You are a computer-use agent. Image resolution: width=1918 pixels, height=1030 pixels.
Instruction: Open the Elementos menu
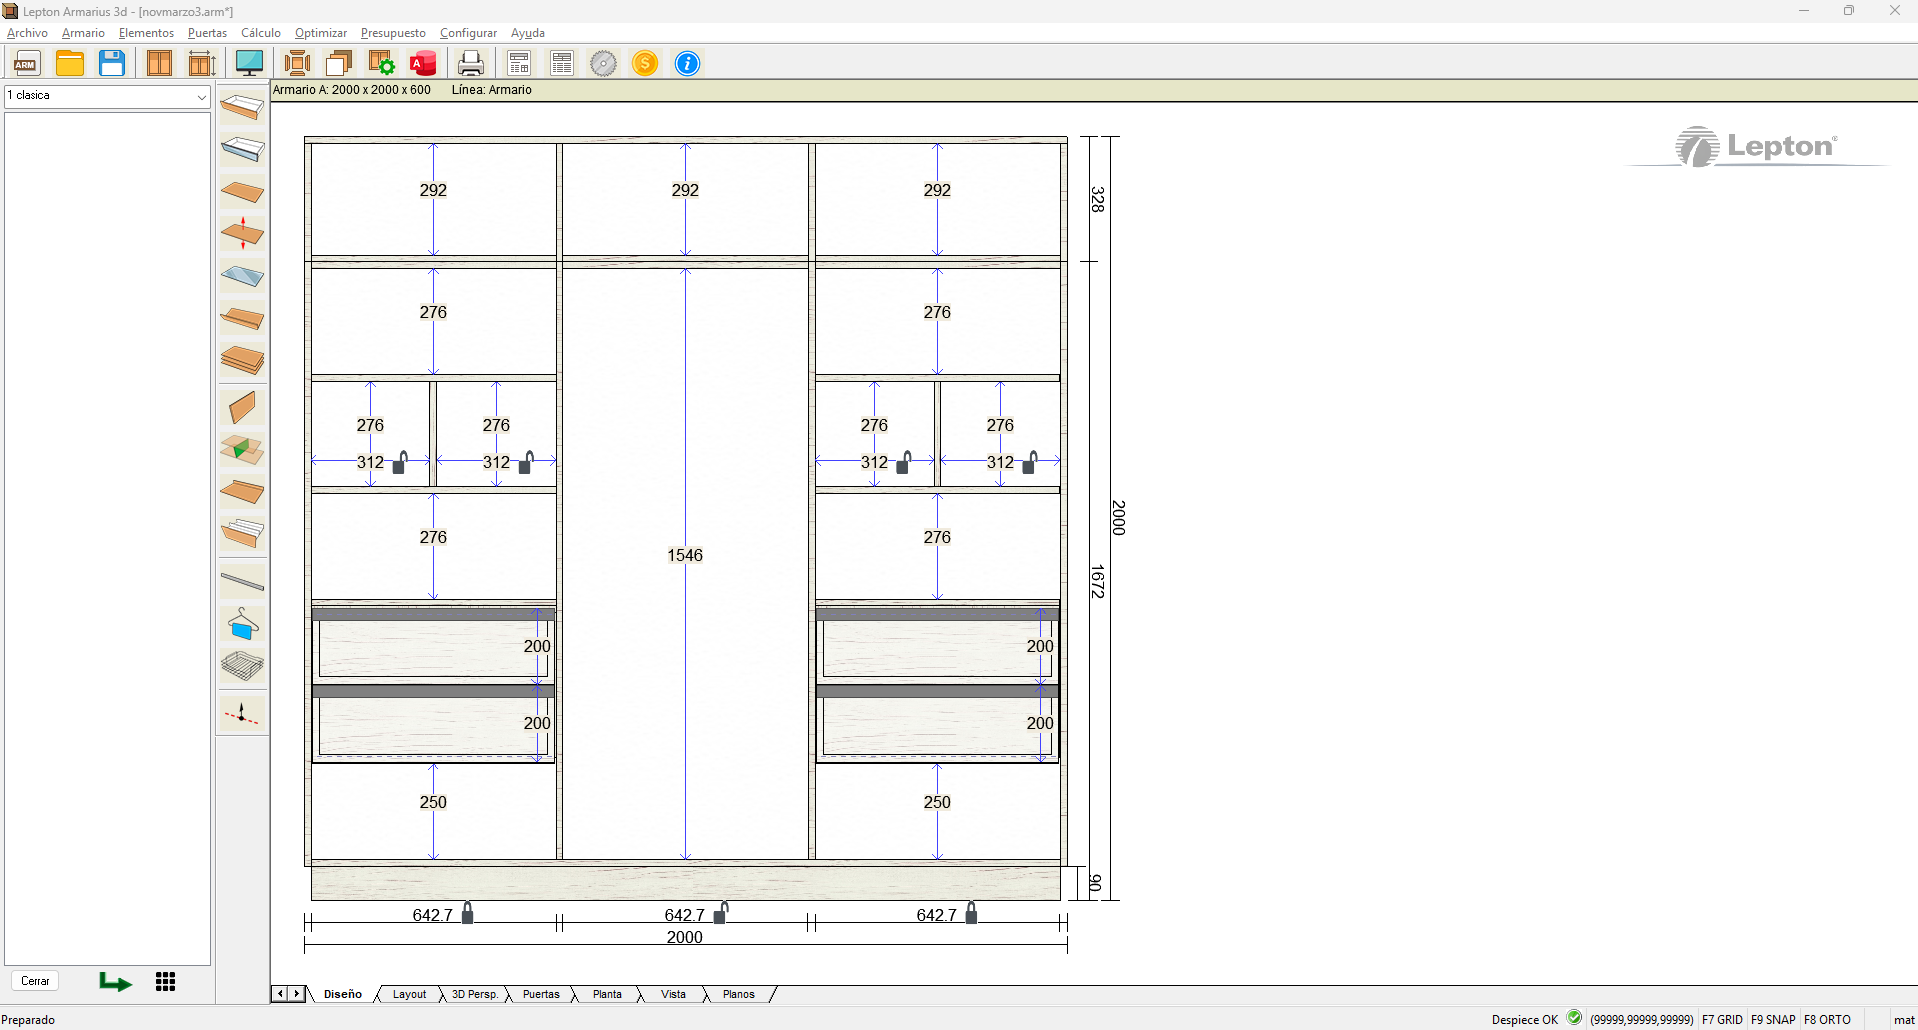146,33
